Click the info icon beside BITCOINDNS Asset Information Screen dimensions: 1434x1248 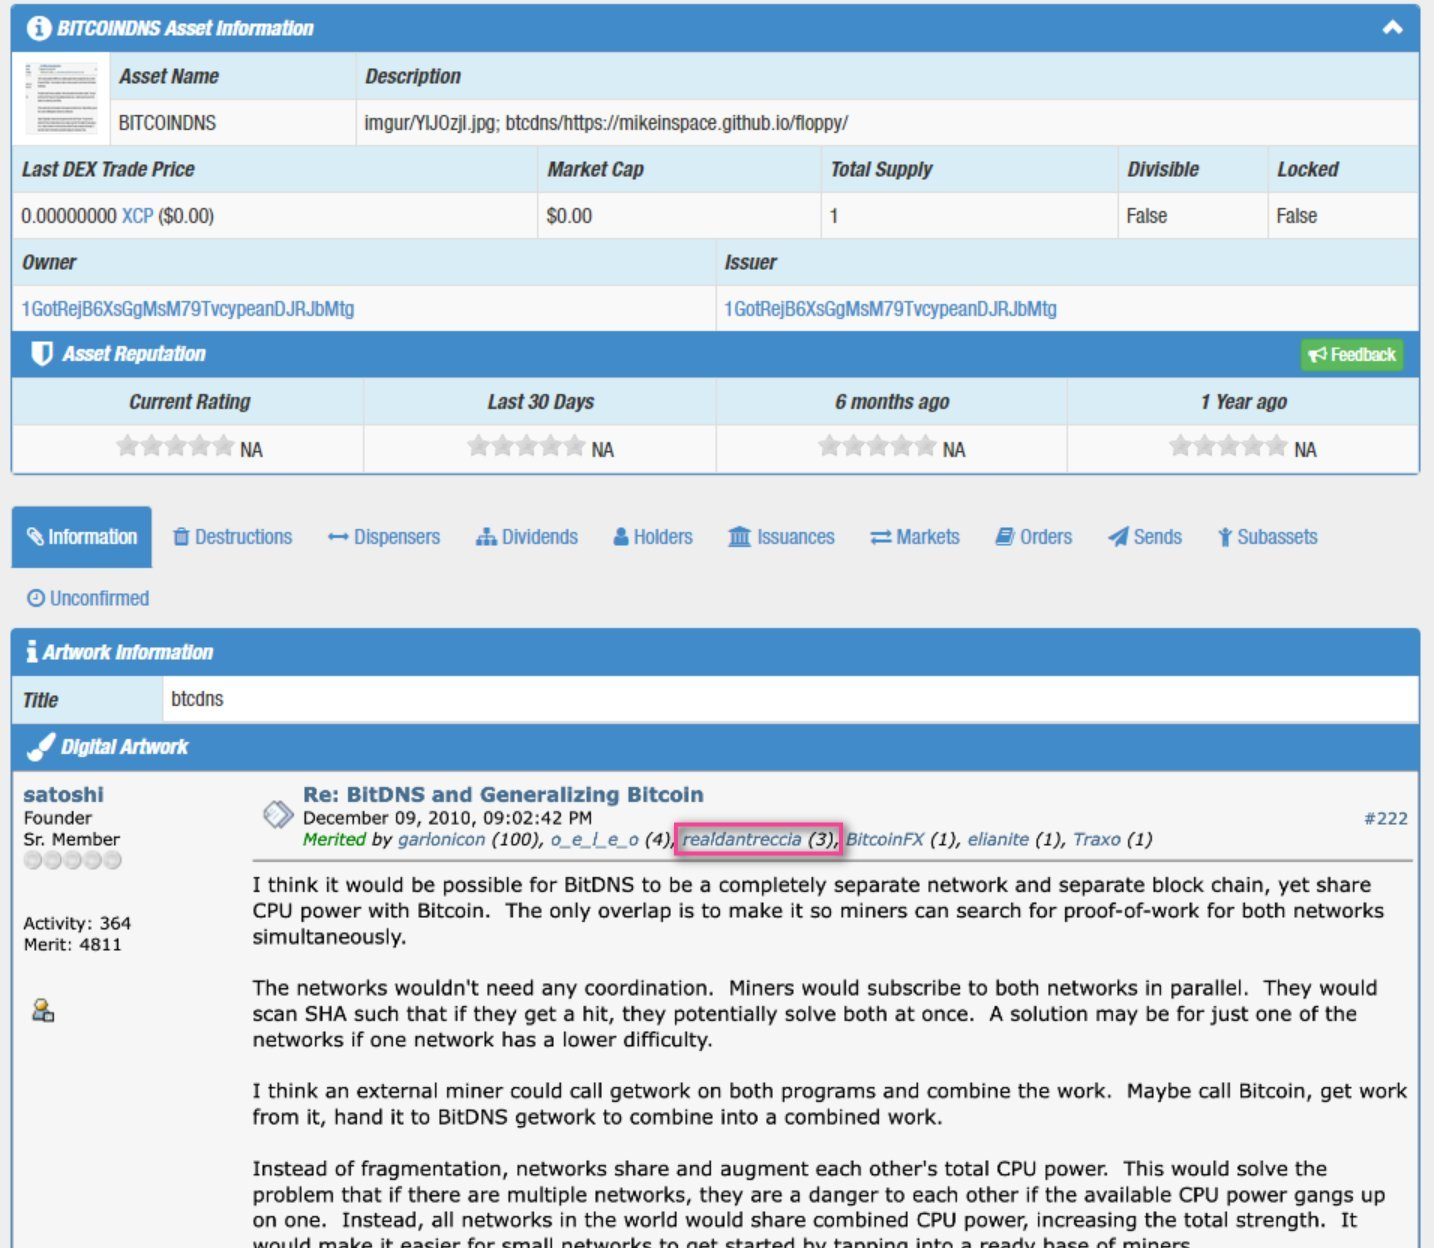click(39, 28)
